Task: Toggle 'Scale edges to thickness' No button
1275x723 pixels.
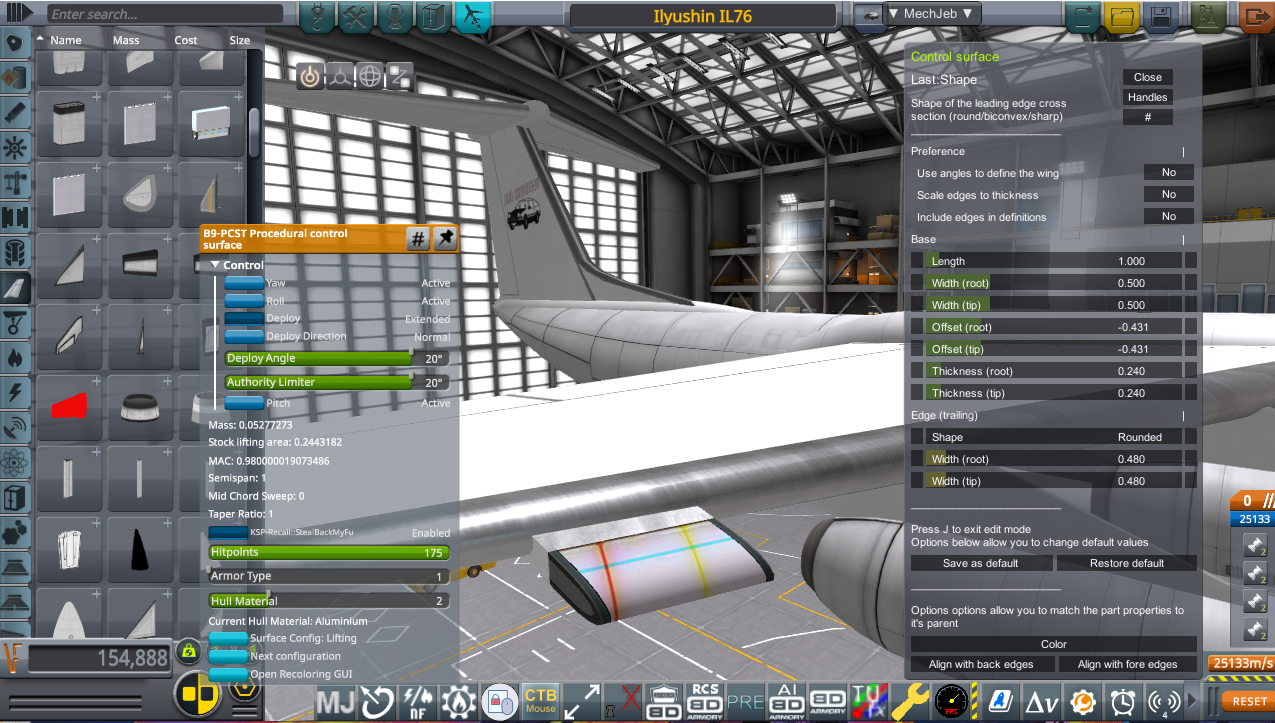Action: [x=1168, y=195]
